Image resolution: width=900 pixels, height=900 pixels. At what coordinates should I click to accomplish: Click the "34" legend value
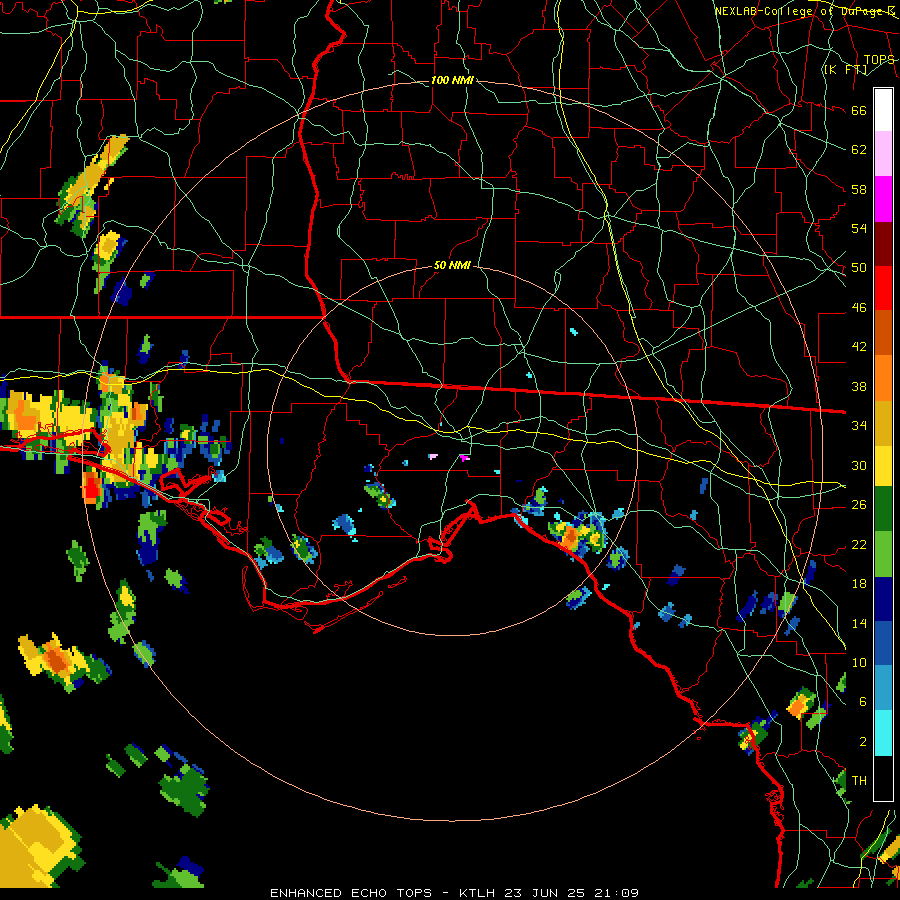859,426
